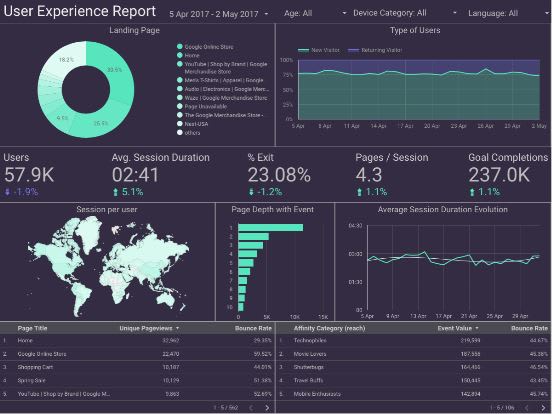Select the Home row in Page Title table

click(137, 340)
